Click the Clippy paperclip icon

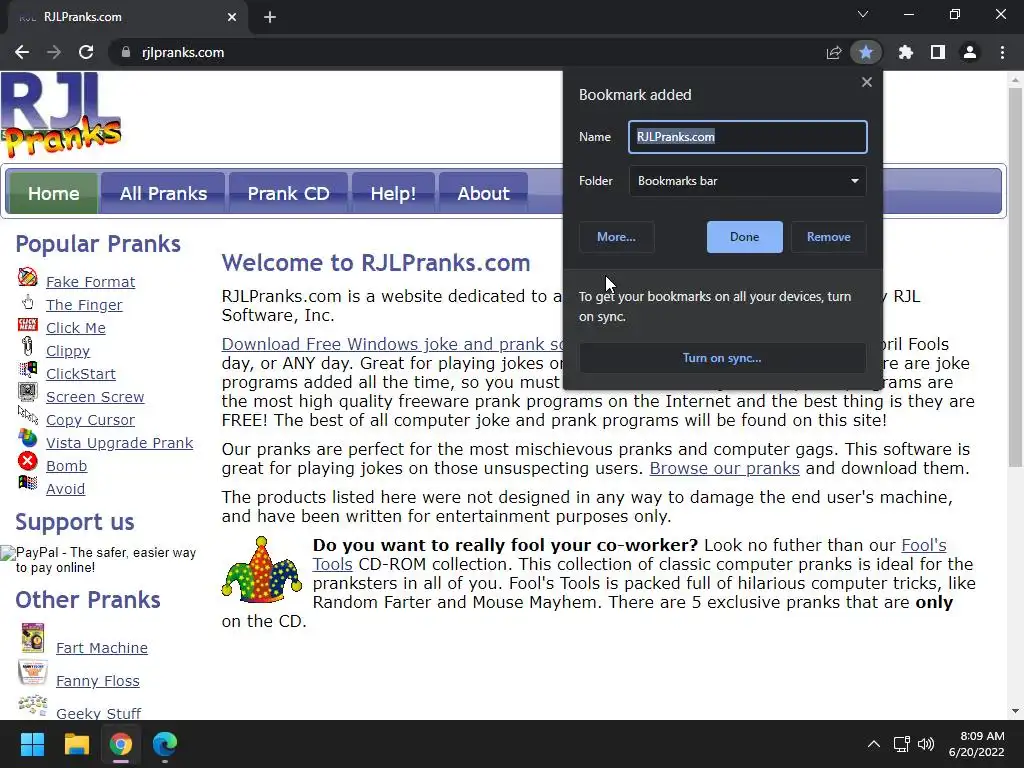click(x=27, y=346)
